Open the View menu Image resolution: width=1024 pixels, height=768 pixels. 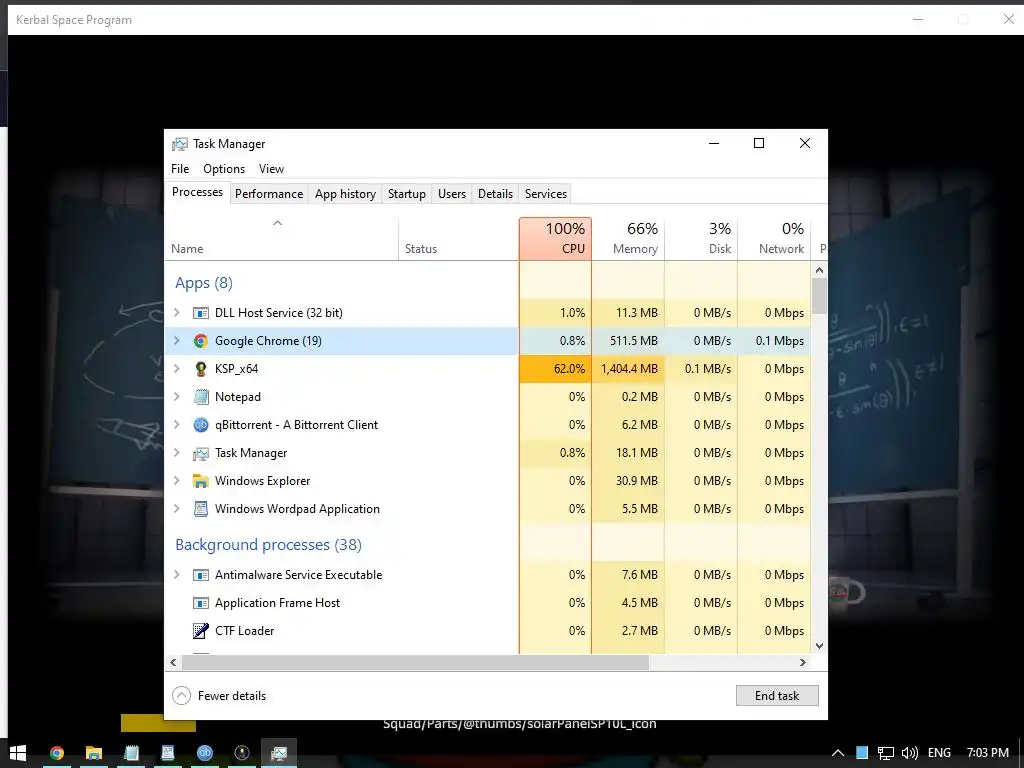point(271,169)
